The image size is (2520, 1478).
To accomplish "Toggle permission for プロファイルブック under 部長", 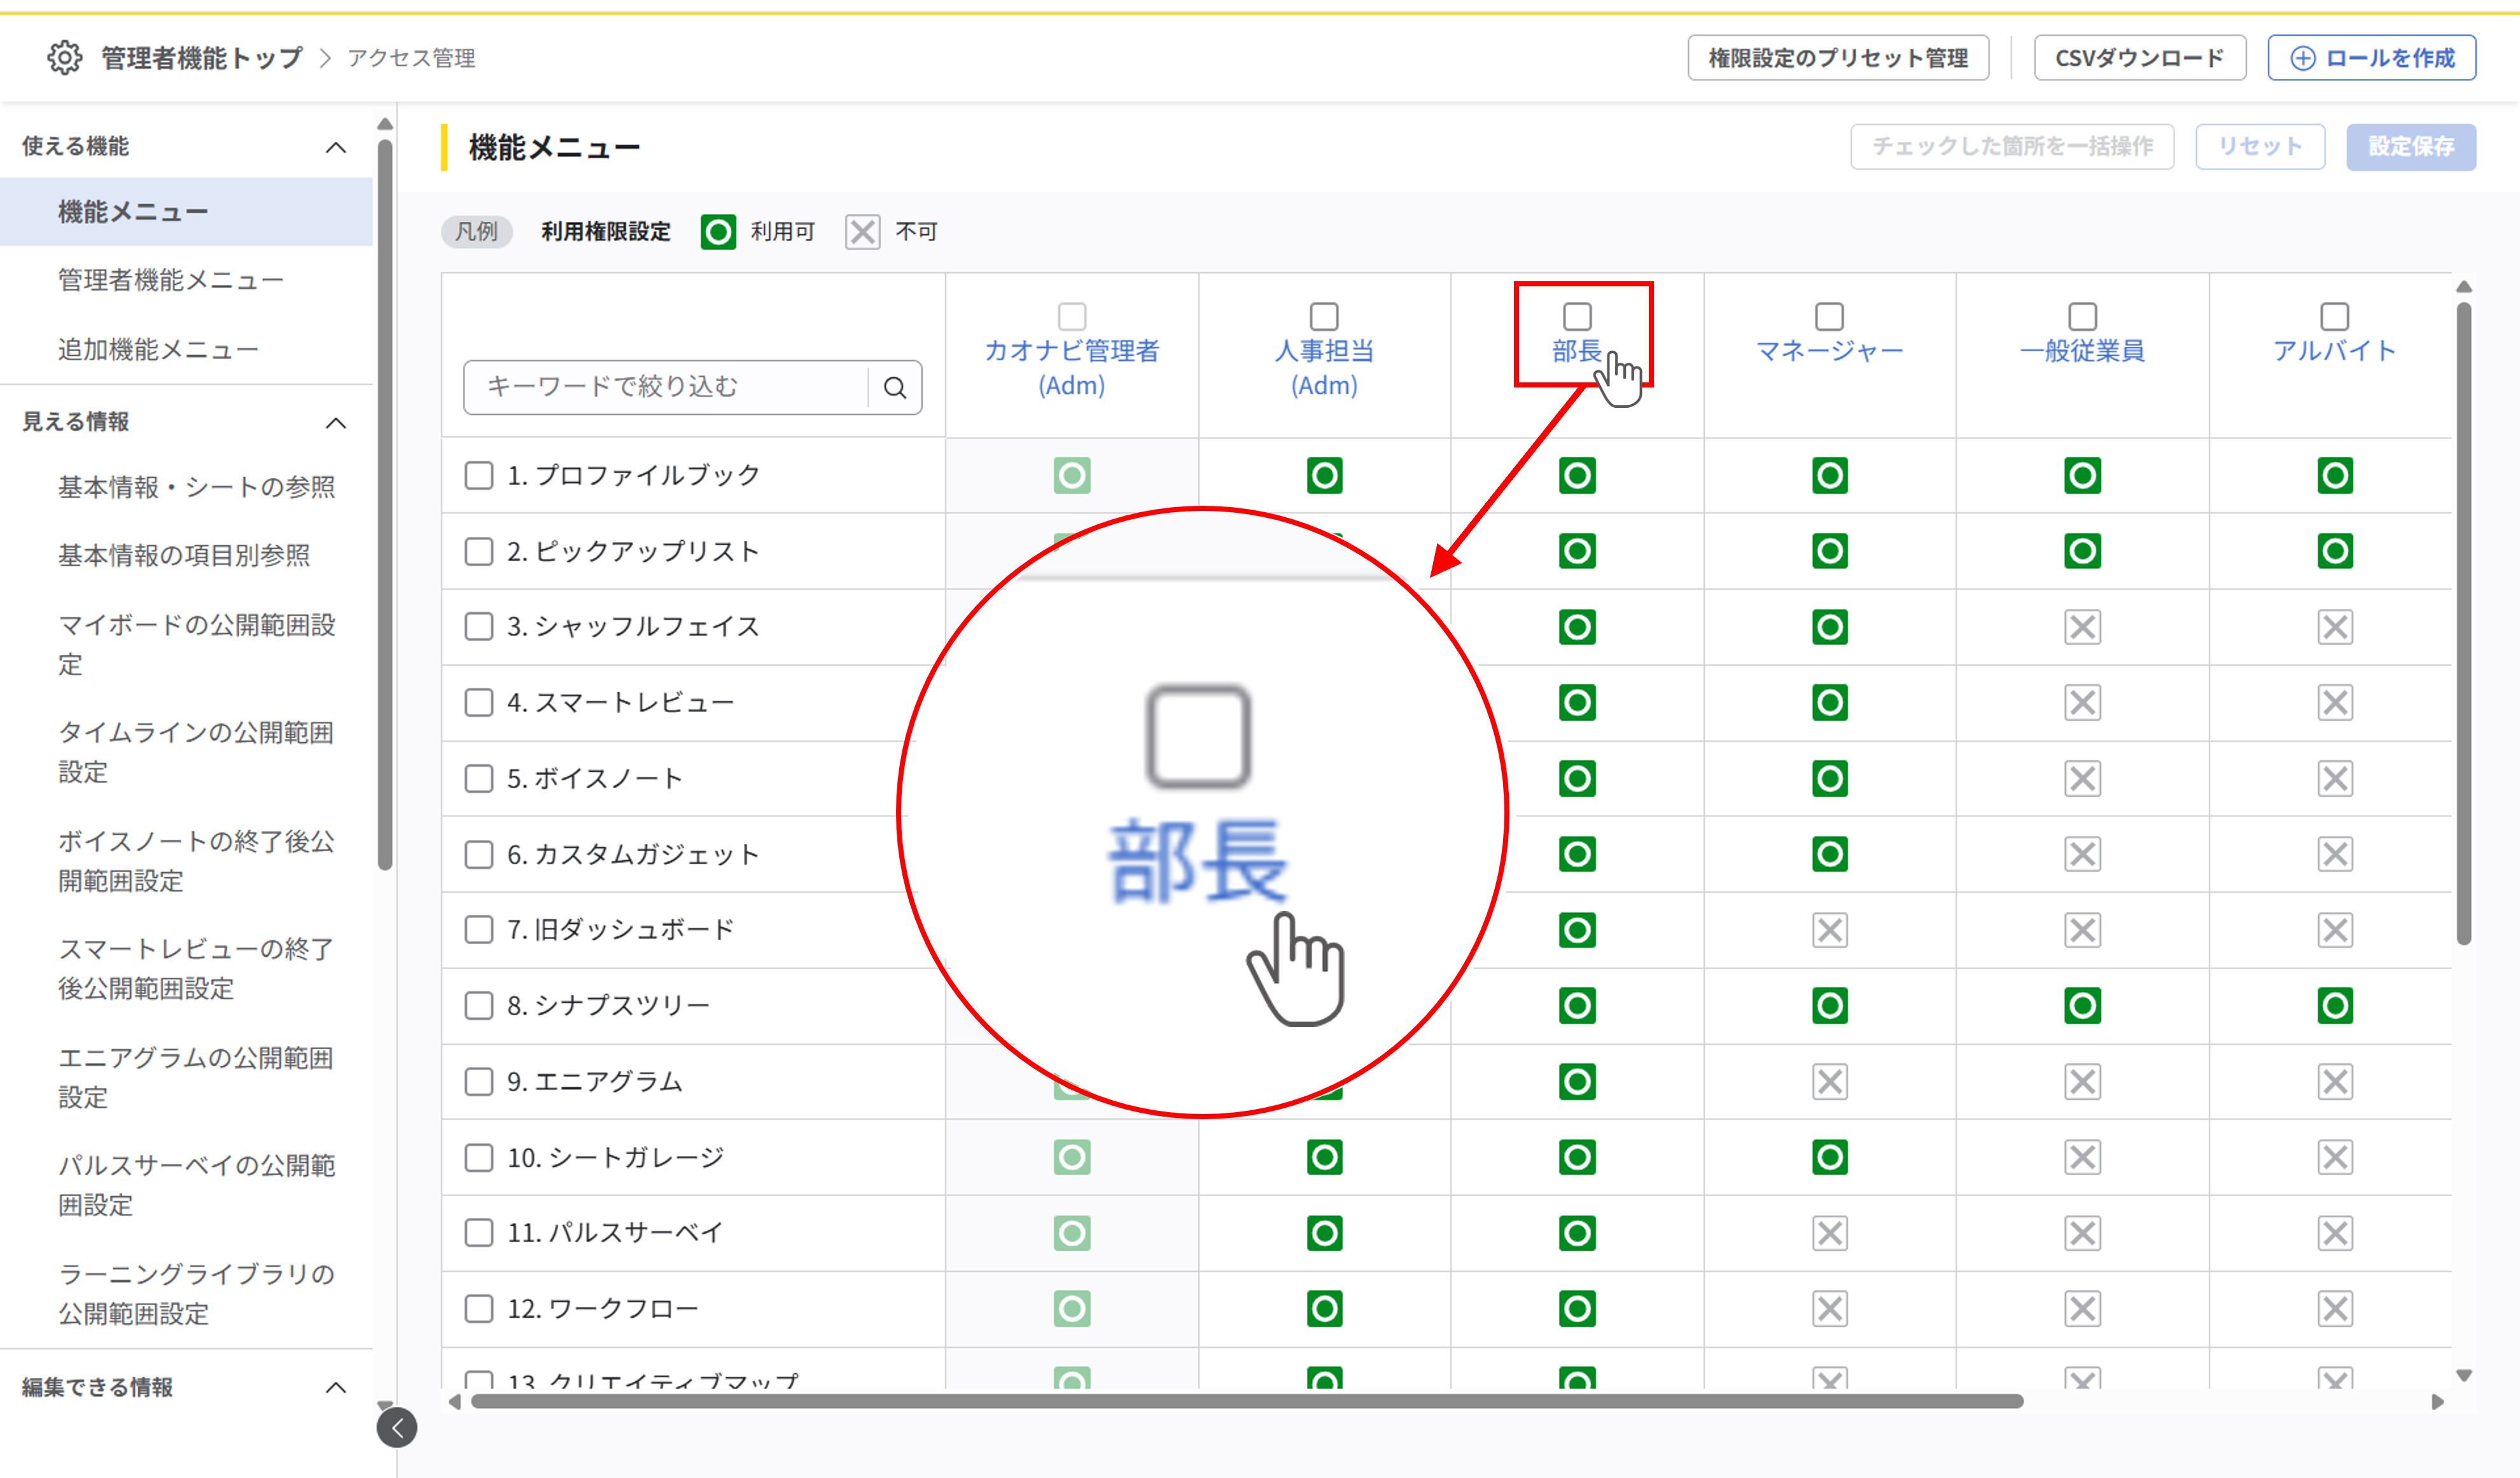I will tap(1577, 475).
